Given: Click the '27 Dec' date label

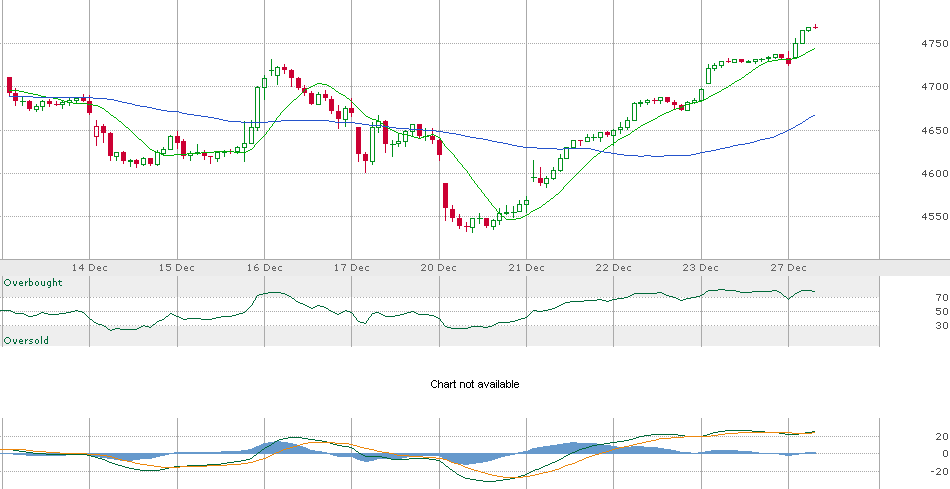Looking at the screenshot, I should click(789, 267).
